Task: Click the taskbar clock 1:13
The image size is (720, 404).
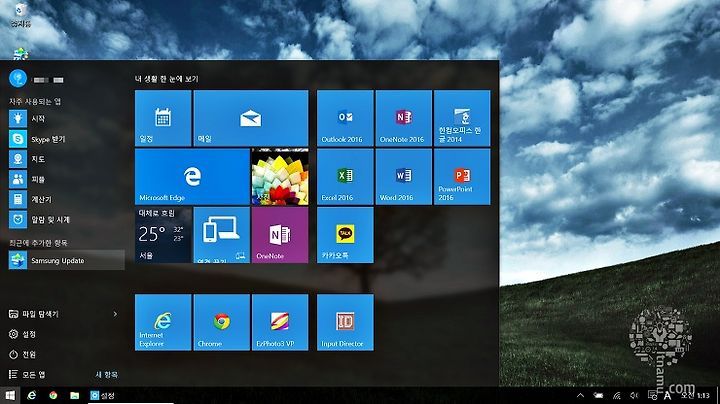Action: [696, 395]
